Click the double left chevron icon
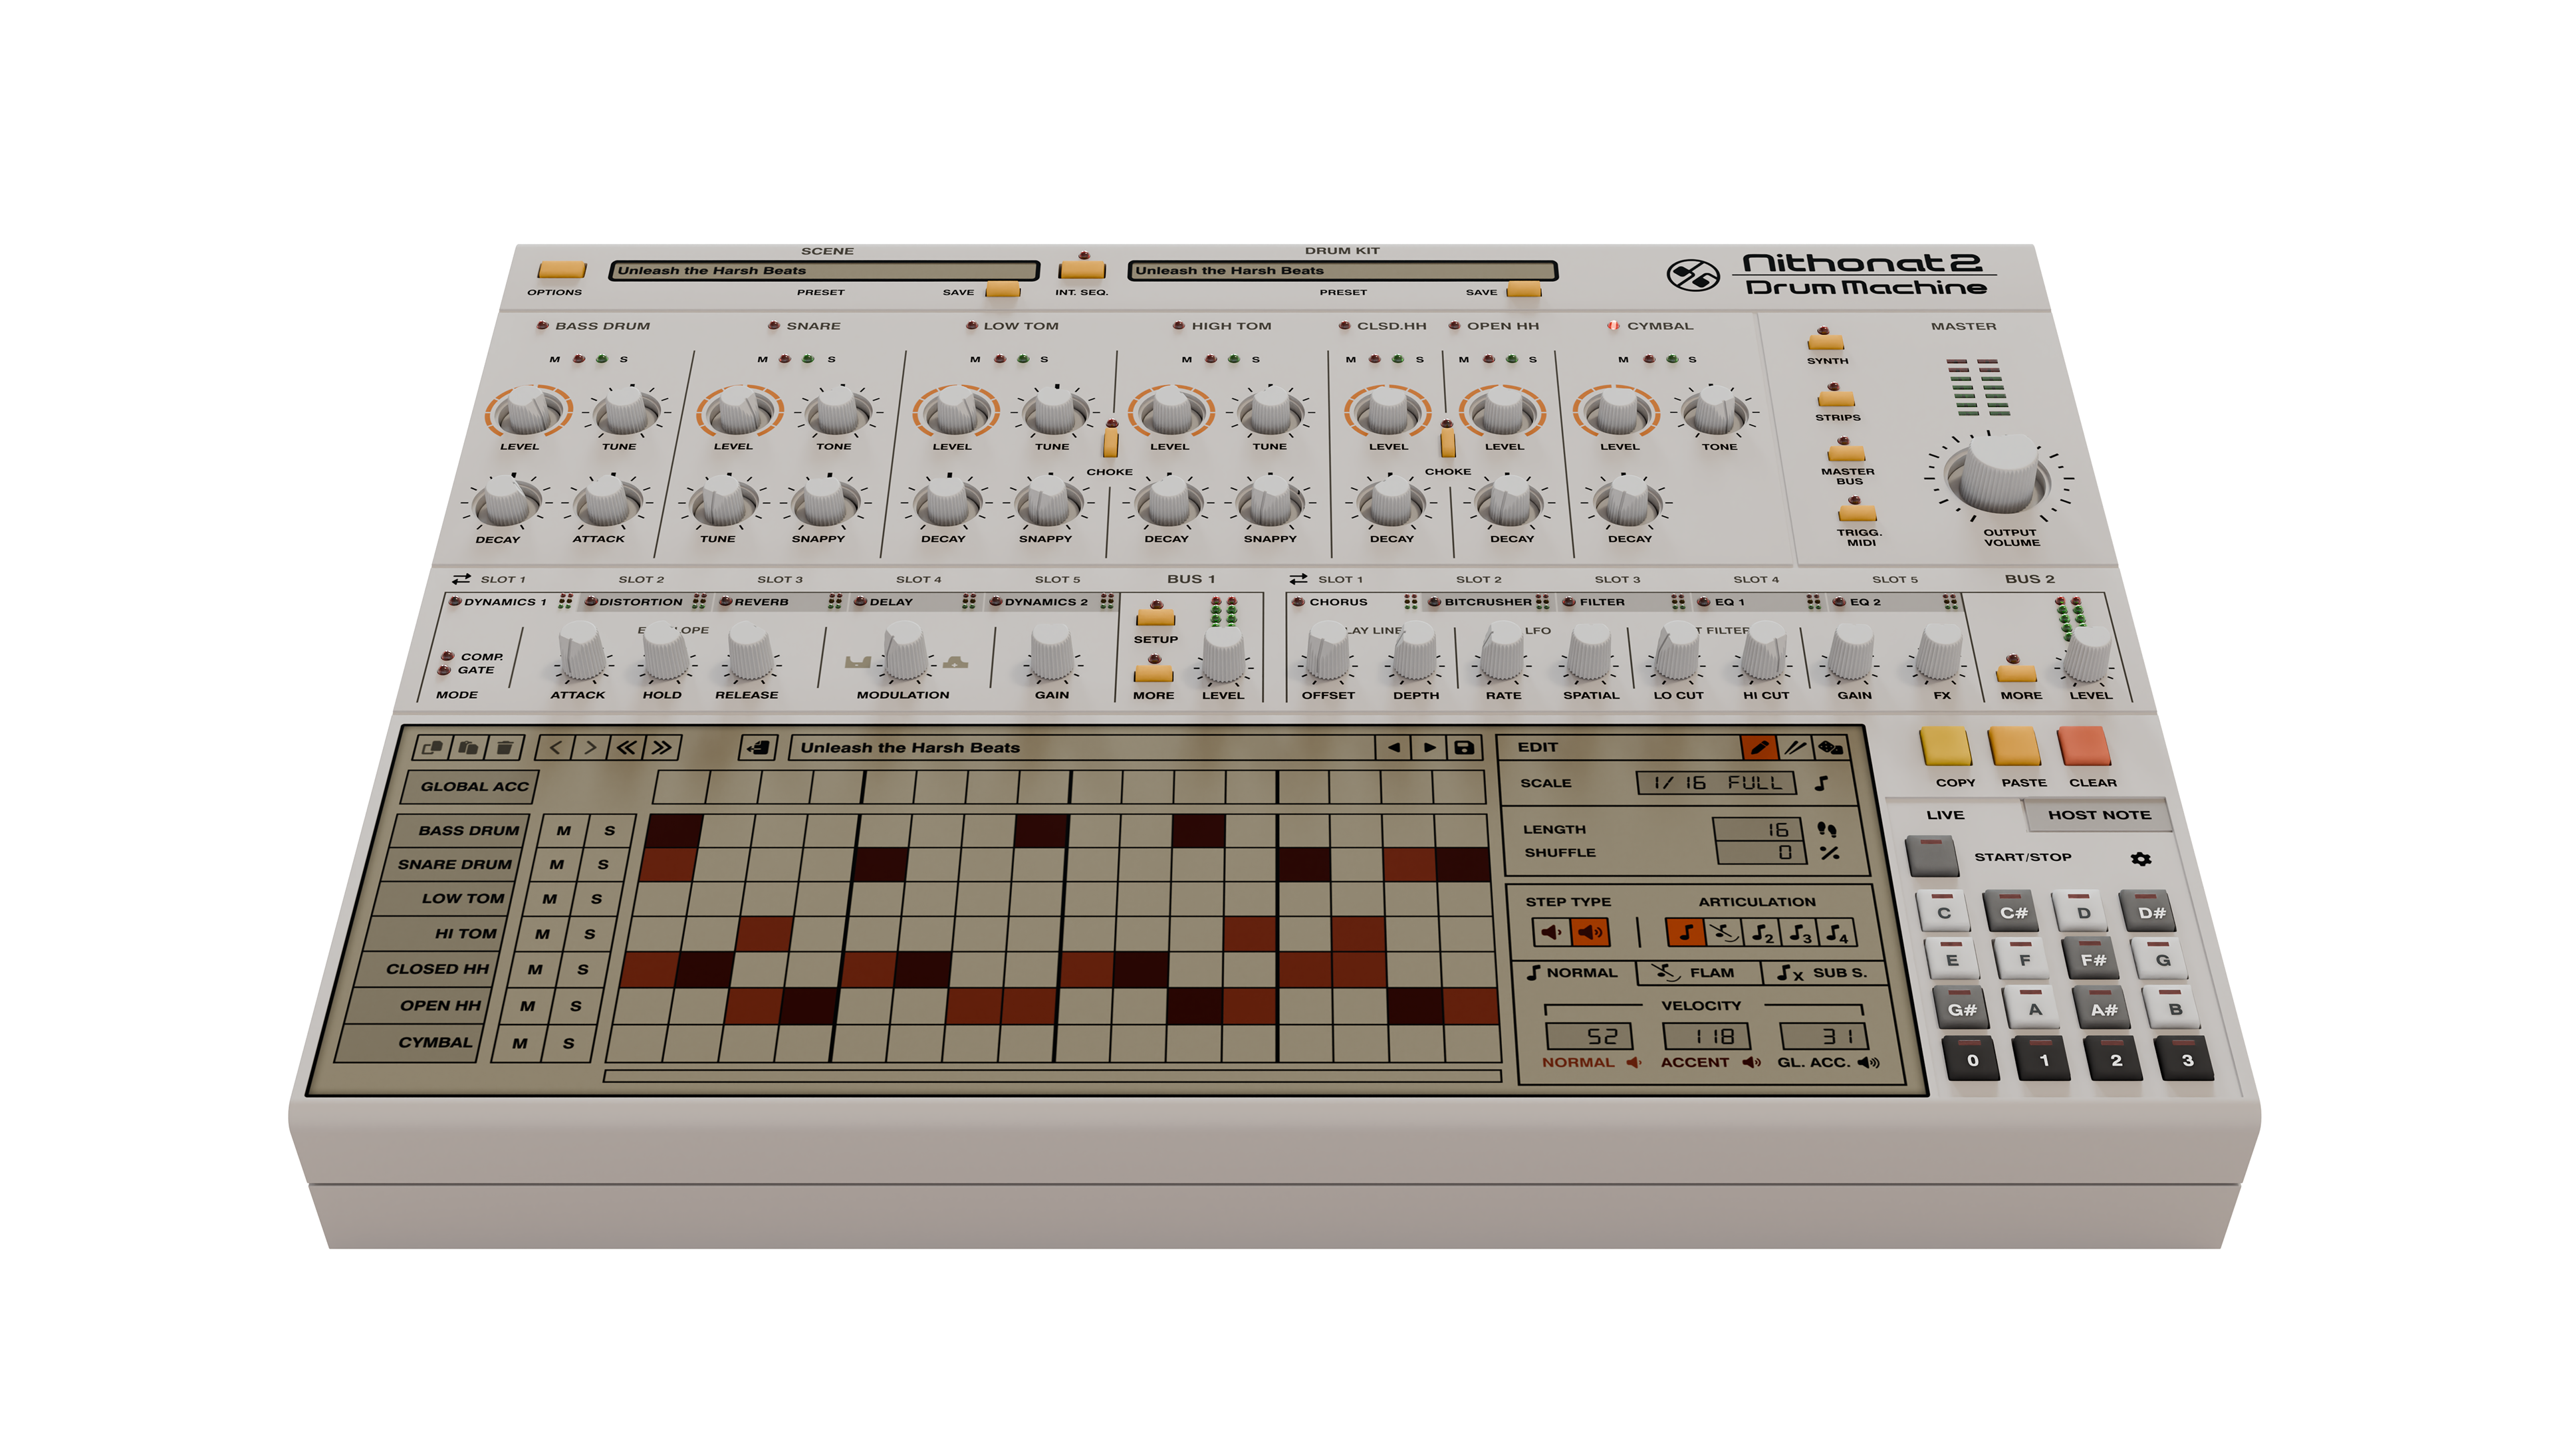 click(627, 747)
